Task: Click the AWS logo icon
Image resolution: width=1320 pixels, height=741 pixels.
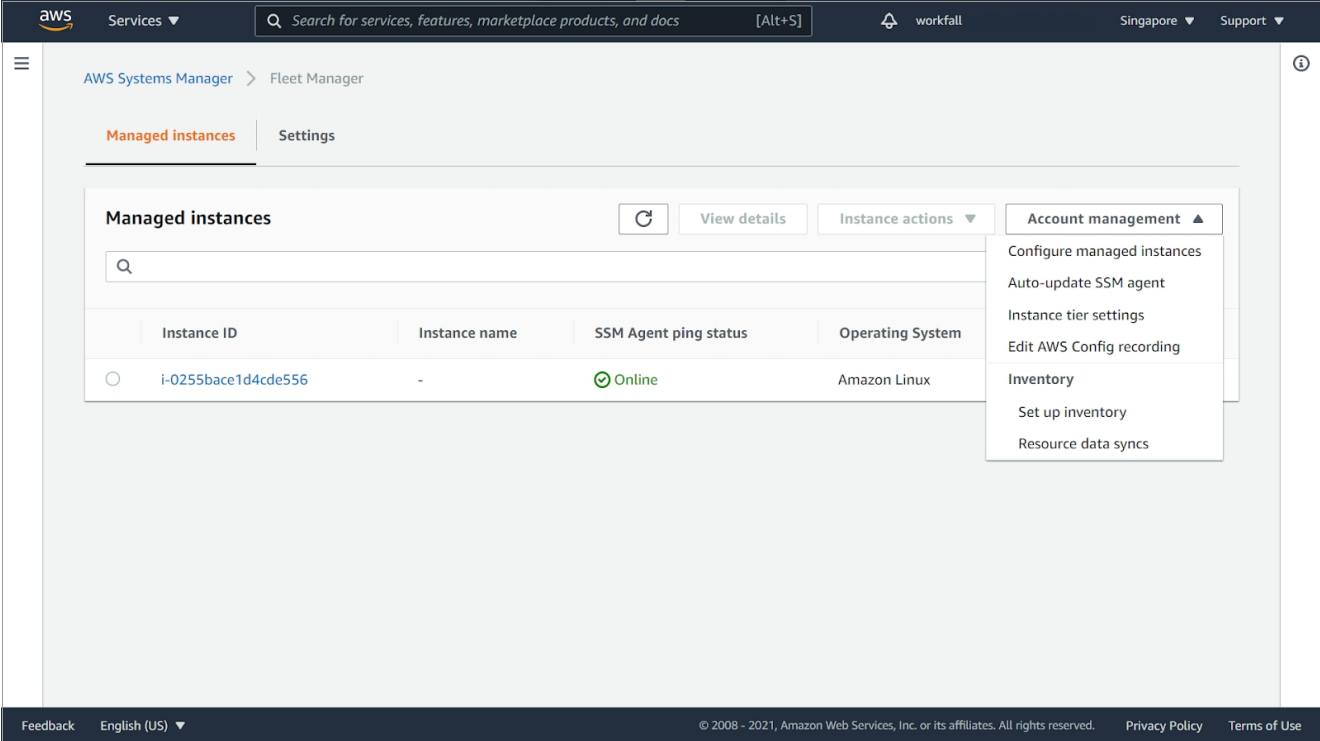Action: tap(55, 20)
